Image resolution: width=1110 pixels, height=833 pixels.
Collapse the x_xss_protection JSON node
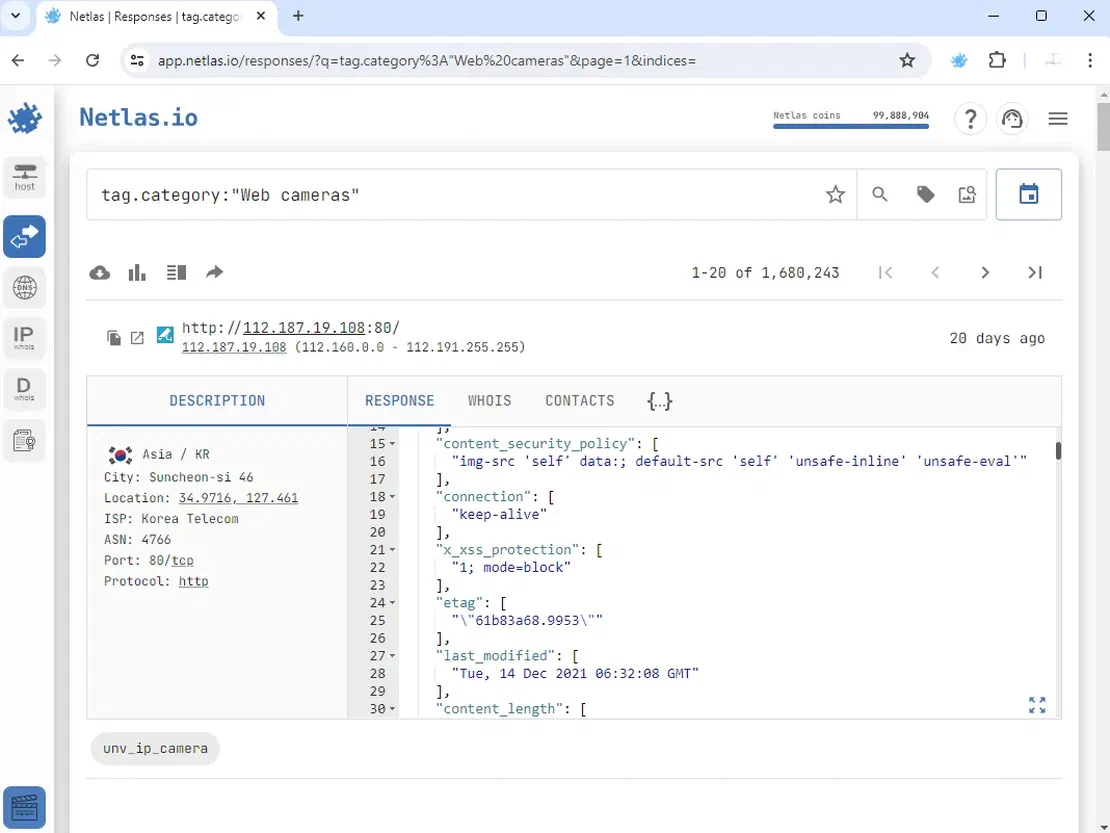tap(393, 550)
